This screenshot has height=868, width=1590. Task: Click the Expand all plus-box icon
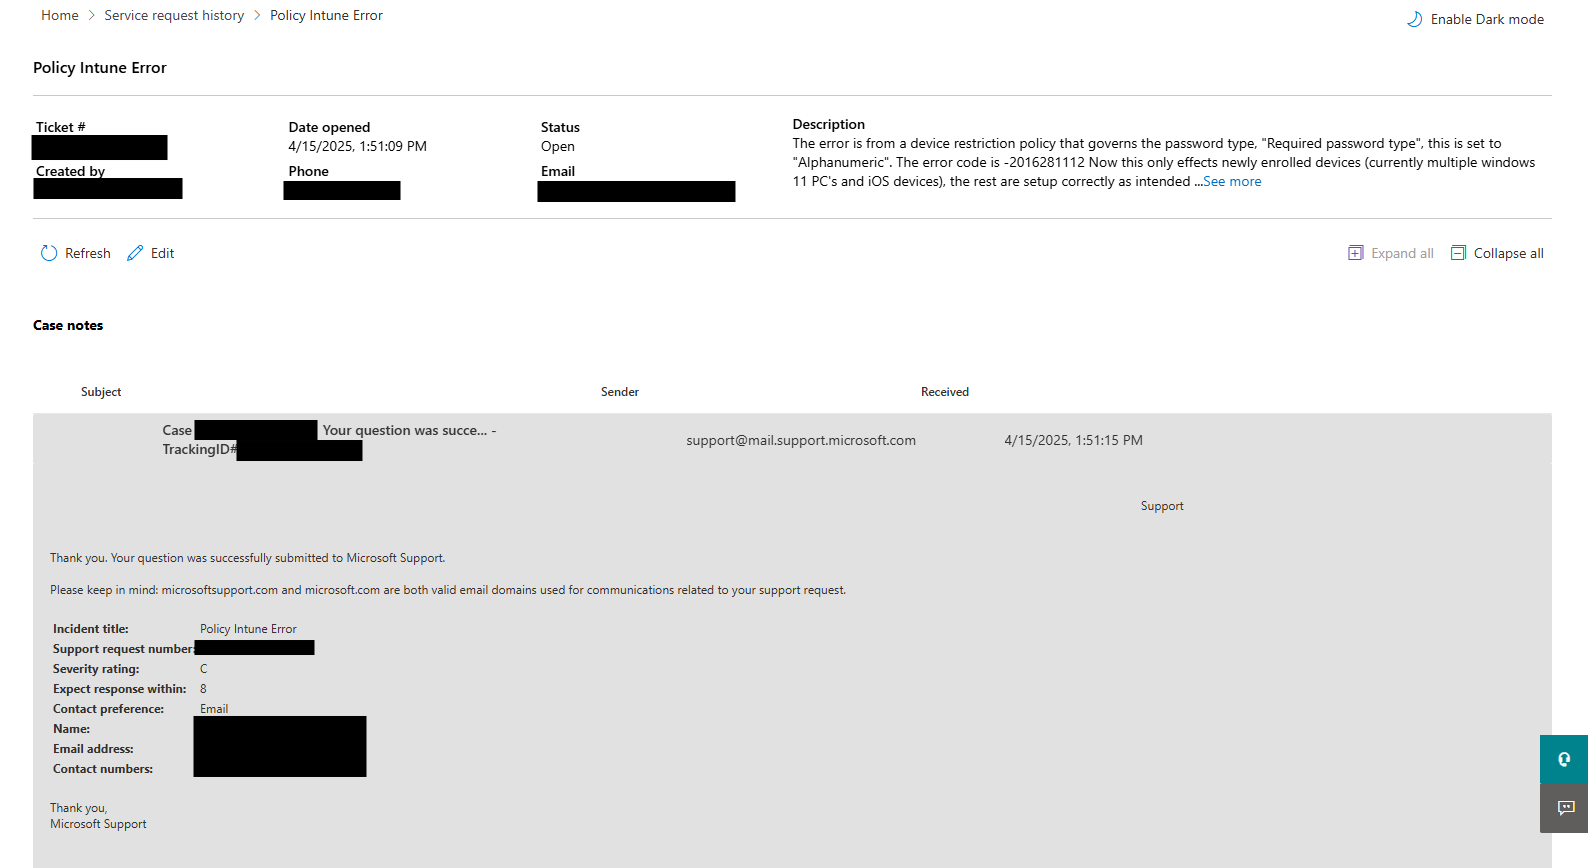(x=1356, y=253)
